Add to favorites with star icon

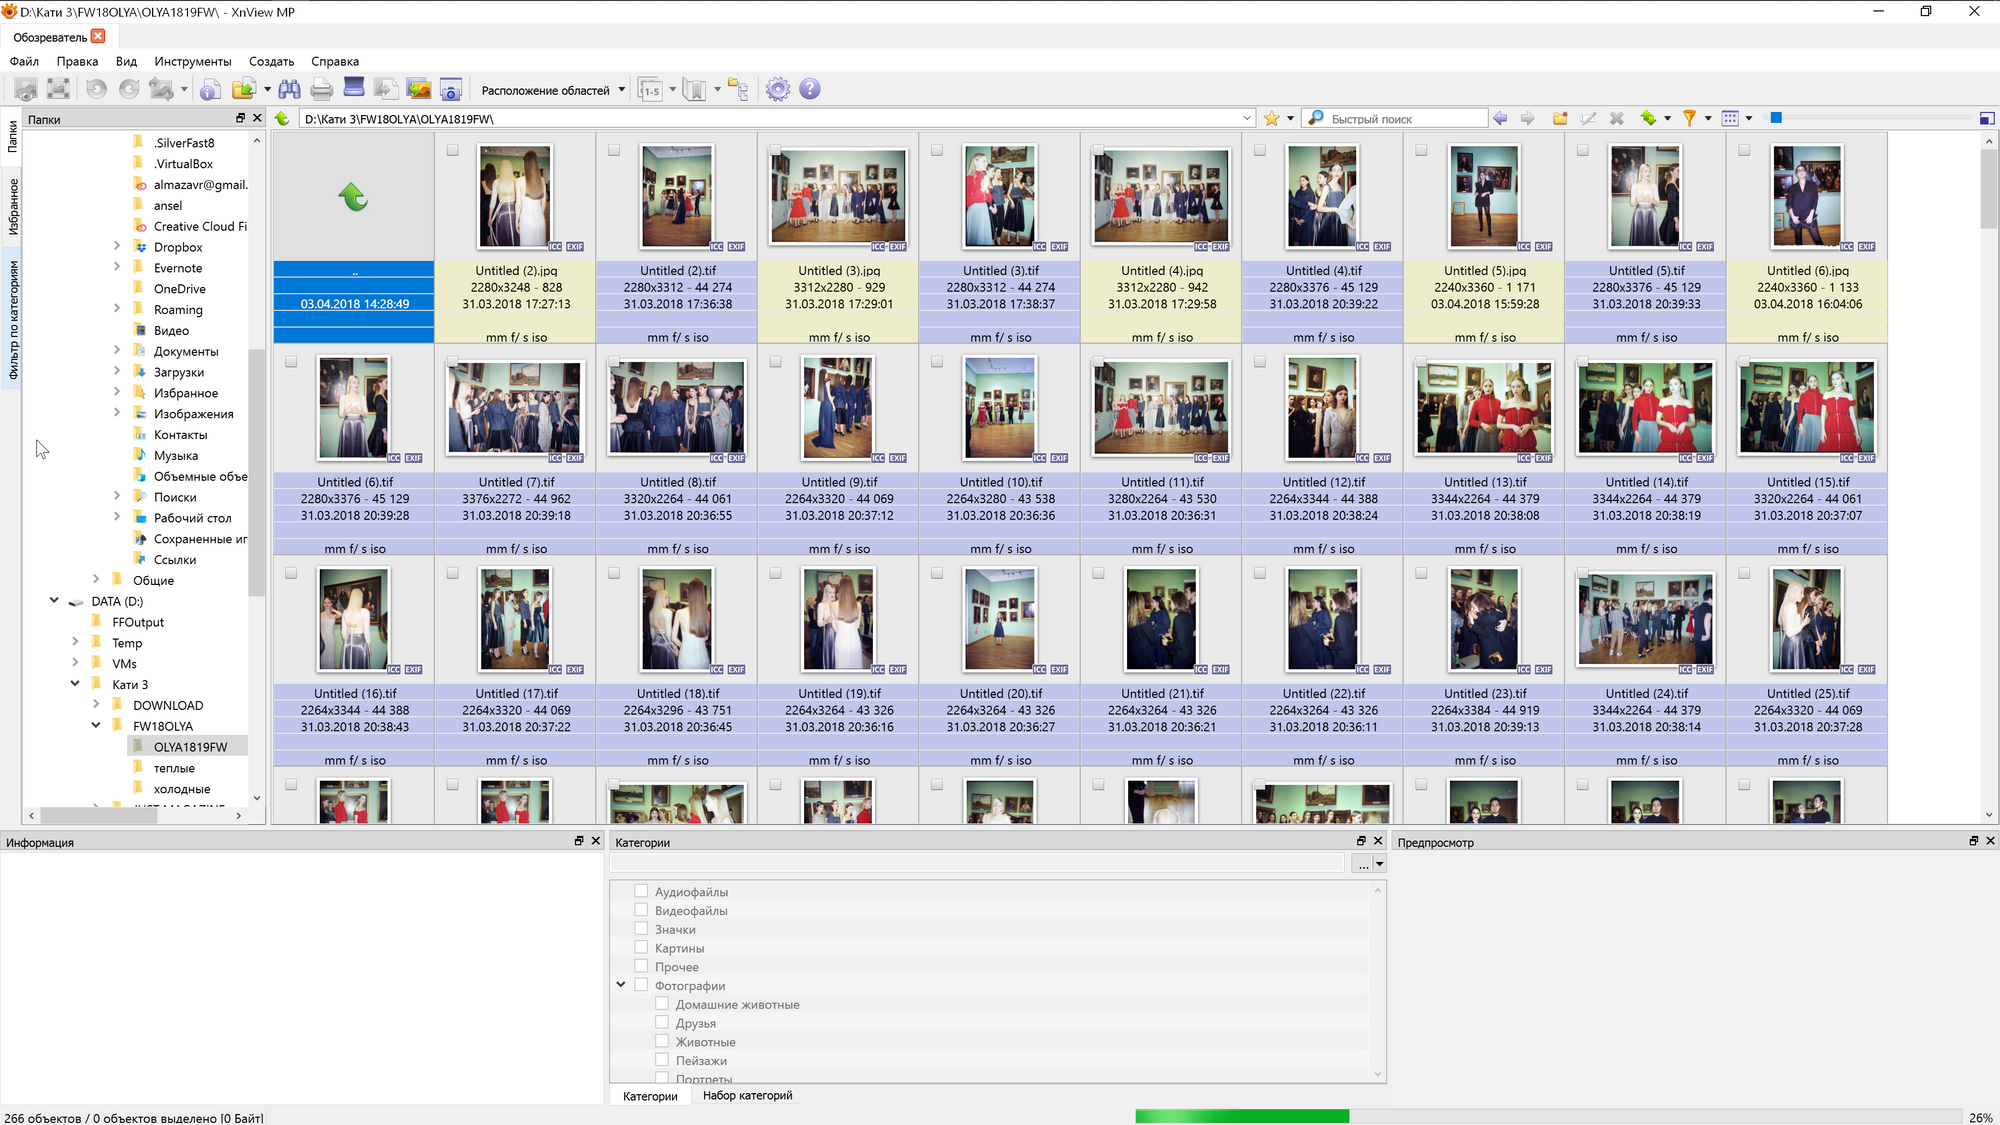click(1271, 118)
